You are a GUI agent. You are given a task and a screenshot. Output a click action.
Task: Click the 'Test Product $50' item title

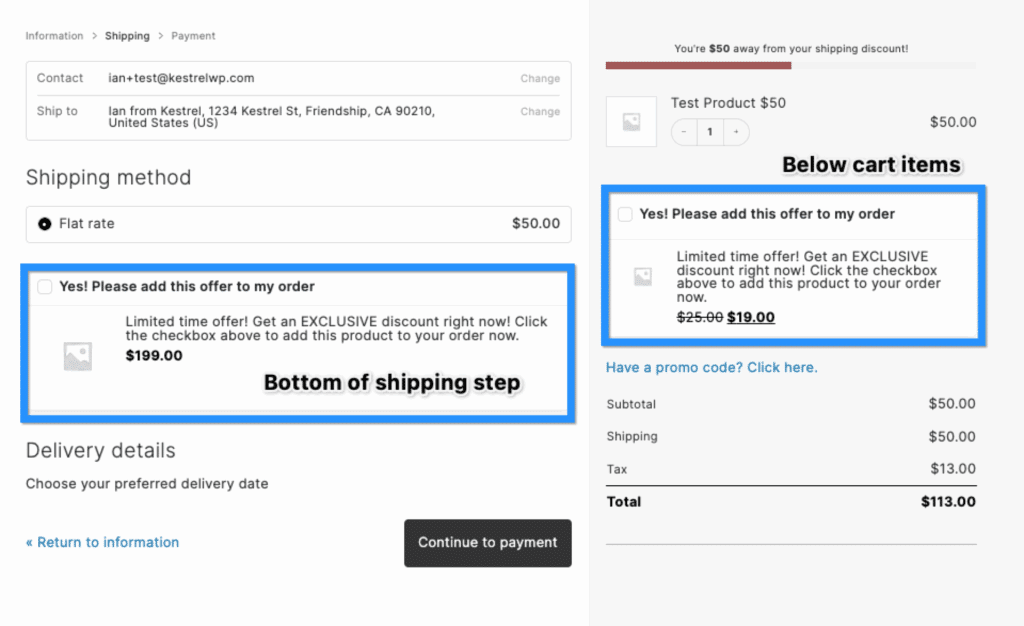click(x=728, y=103)
